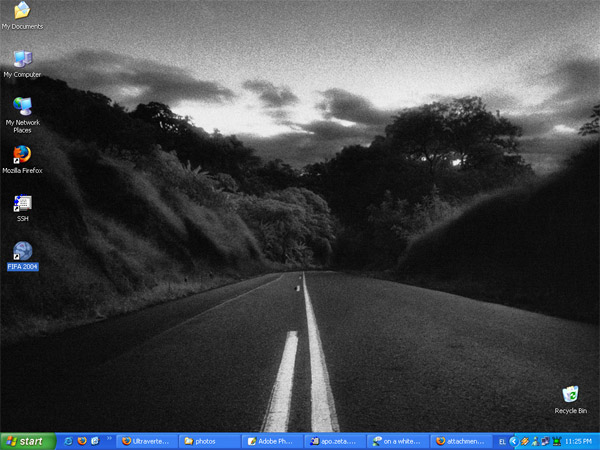600x450 pixels.
Task: Switch to the 'on a white' taskbar window
Action: point(397,440)
